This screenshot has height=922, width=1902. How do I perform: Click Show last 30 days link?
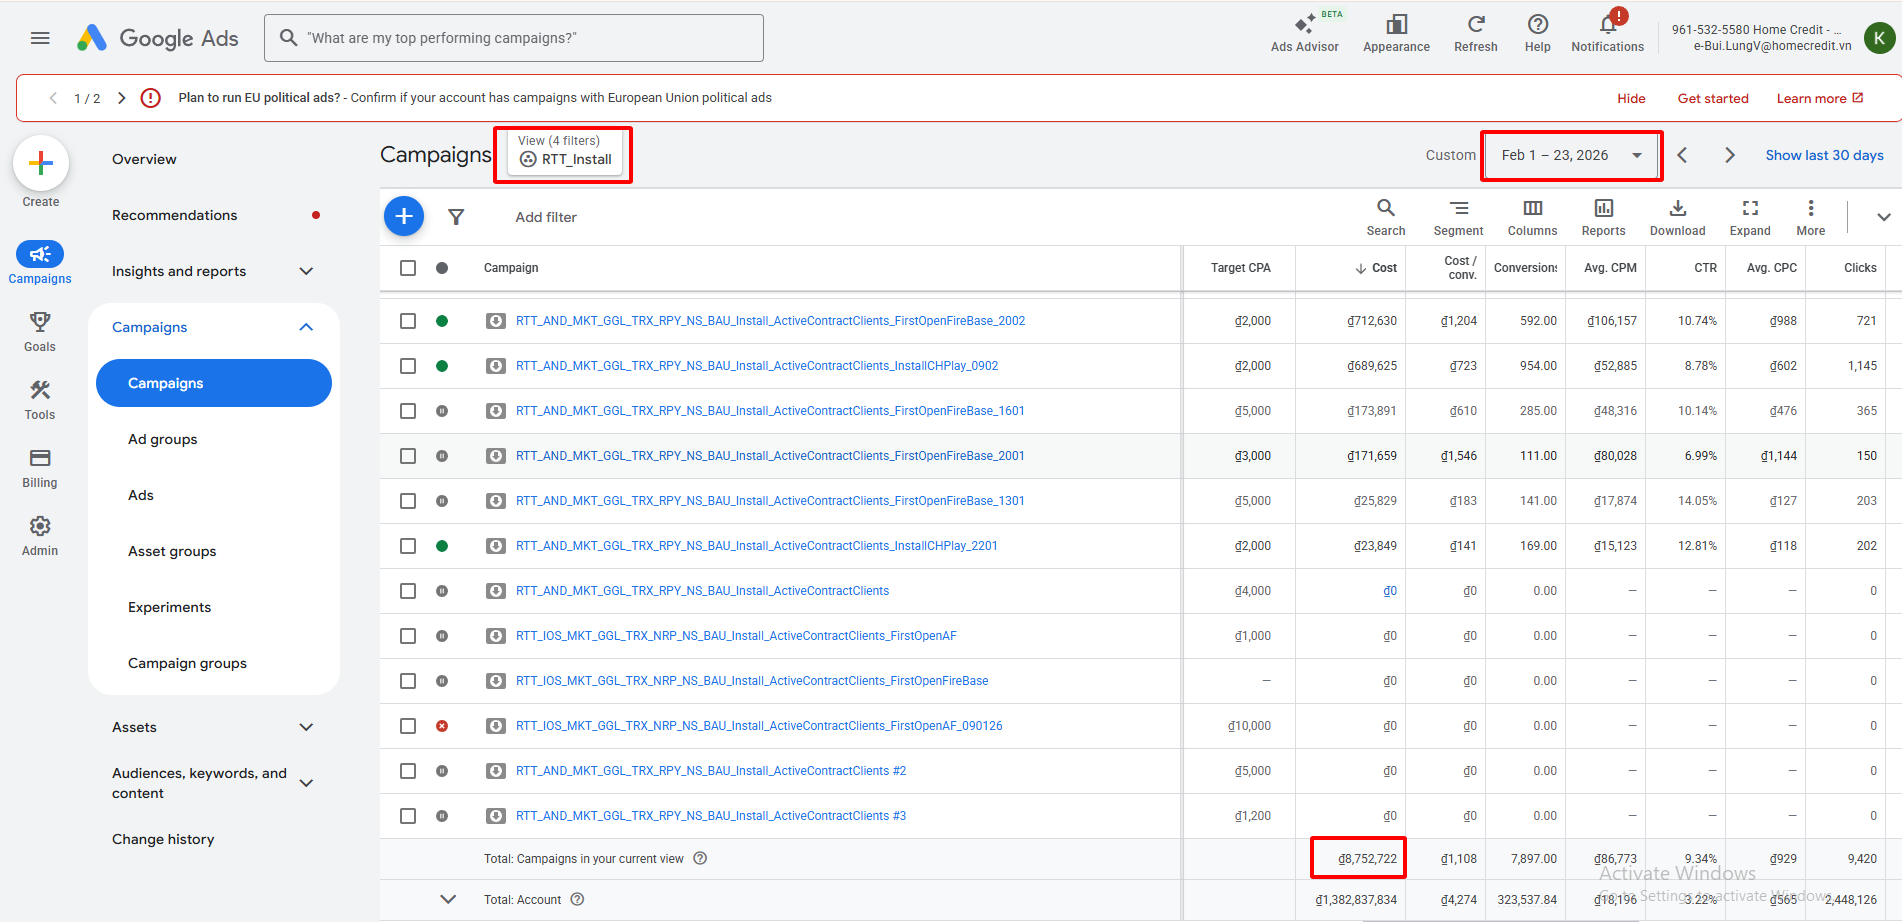[x=1824, y=155]
